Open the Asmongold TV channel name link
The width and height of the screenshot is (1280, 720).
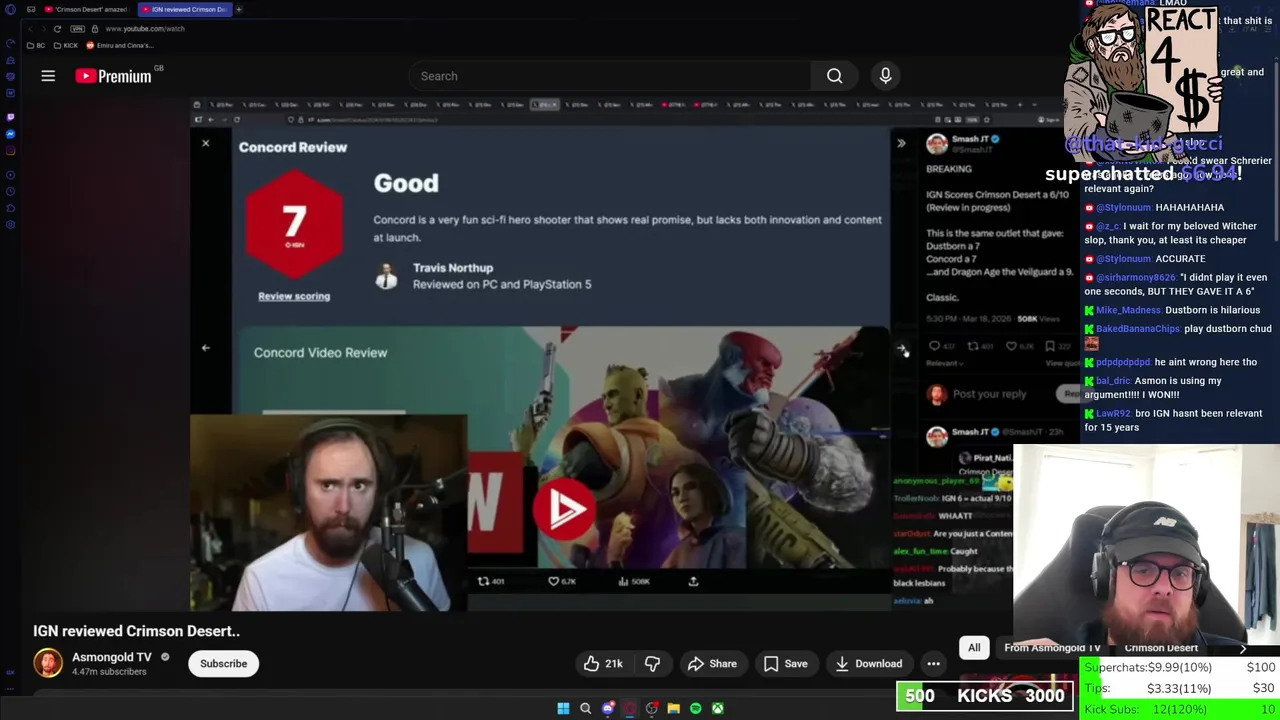click(x=111, y=657)
